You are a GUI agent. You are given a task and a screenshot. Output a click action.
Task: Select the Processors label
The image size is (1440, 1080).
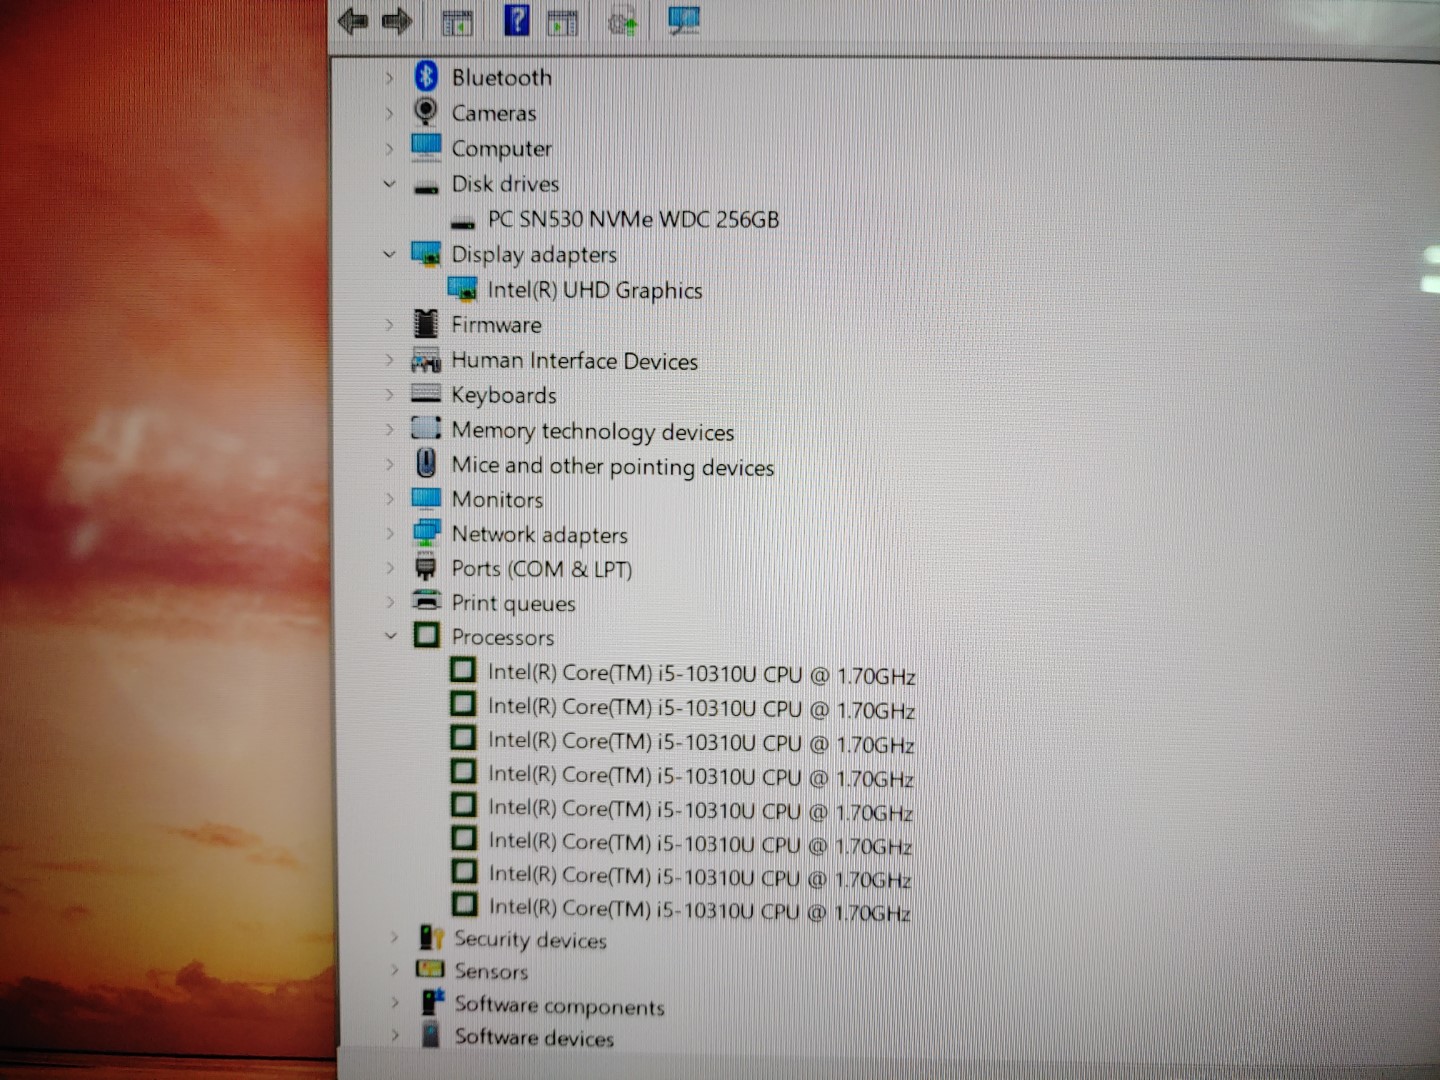(502, 637)
